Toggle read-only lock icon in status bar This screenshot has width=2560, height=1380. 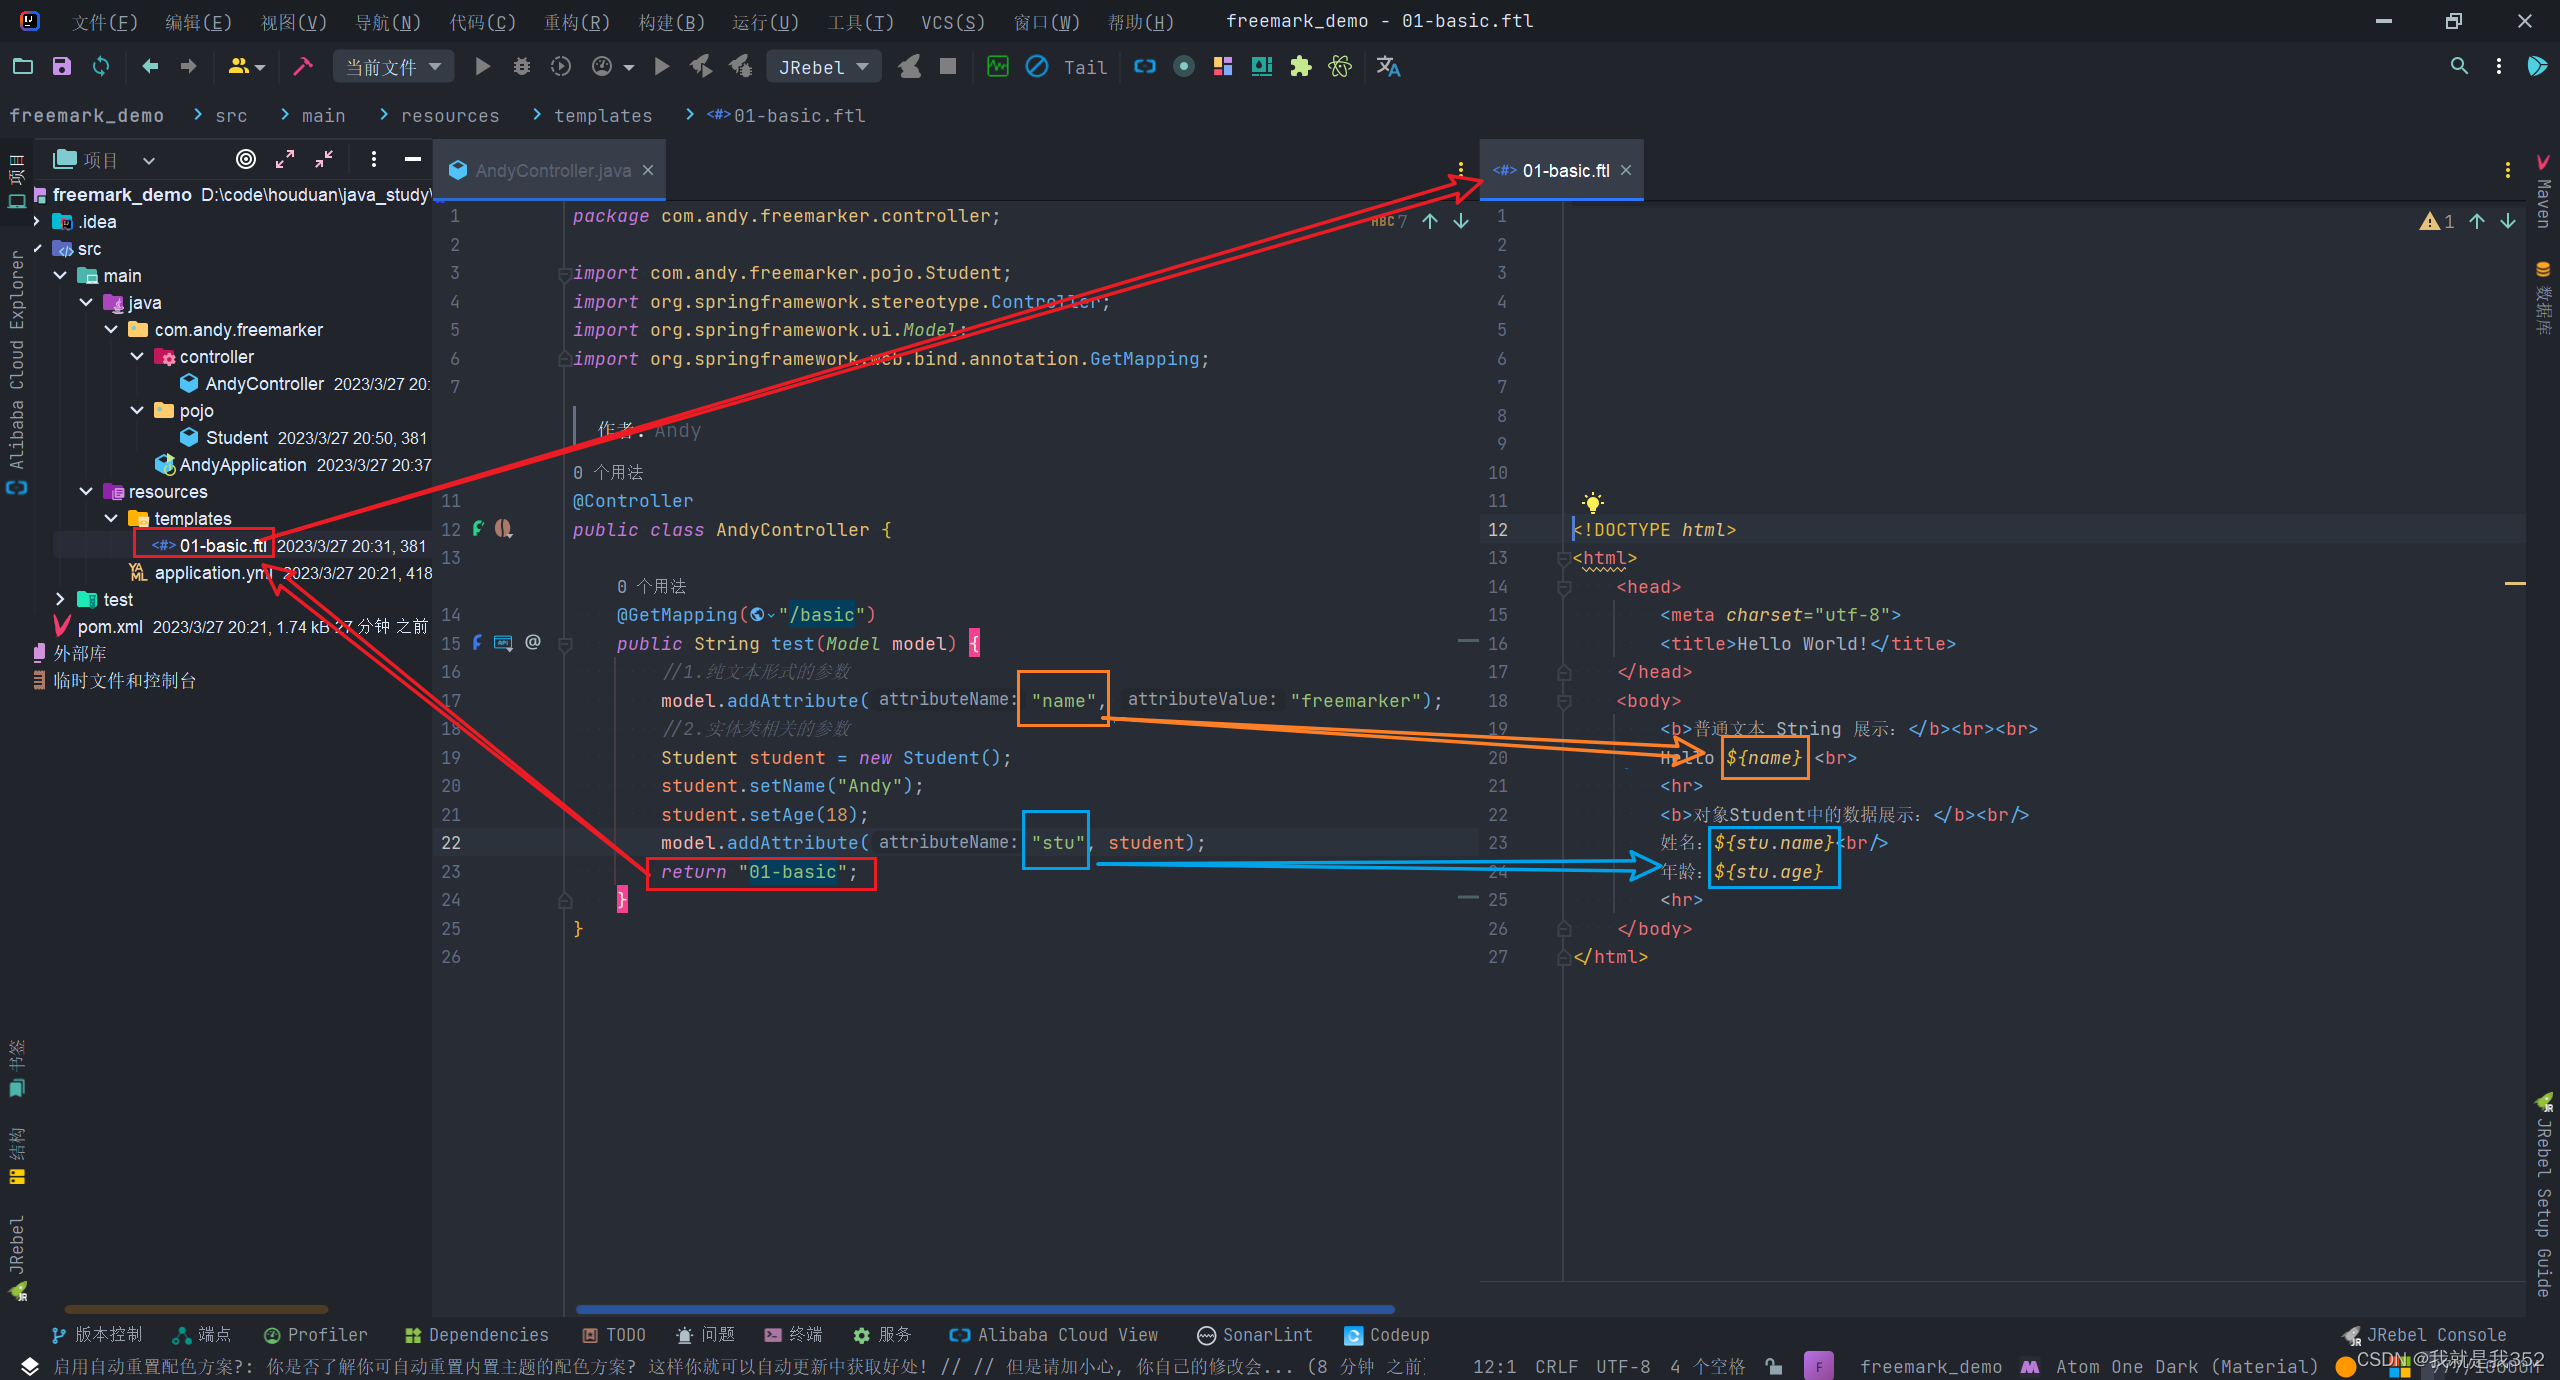point(1774,1366)
